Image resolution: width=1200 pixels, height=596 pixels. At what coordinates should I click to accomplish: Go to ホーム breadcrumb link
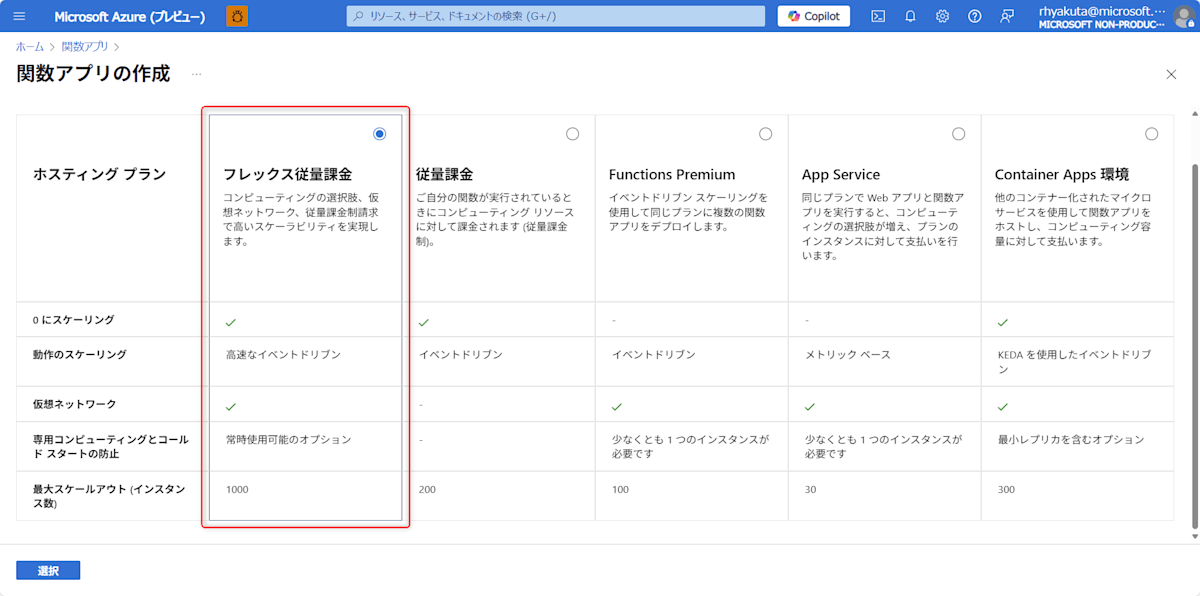click(x=30, y=47)
